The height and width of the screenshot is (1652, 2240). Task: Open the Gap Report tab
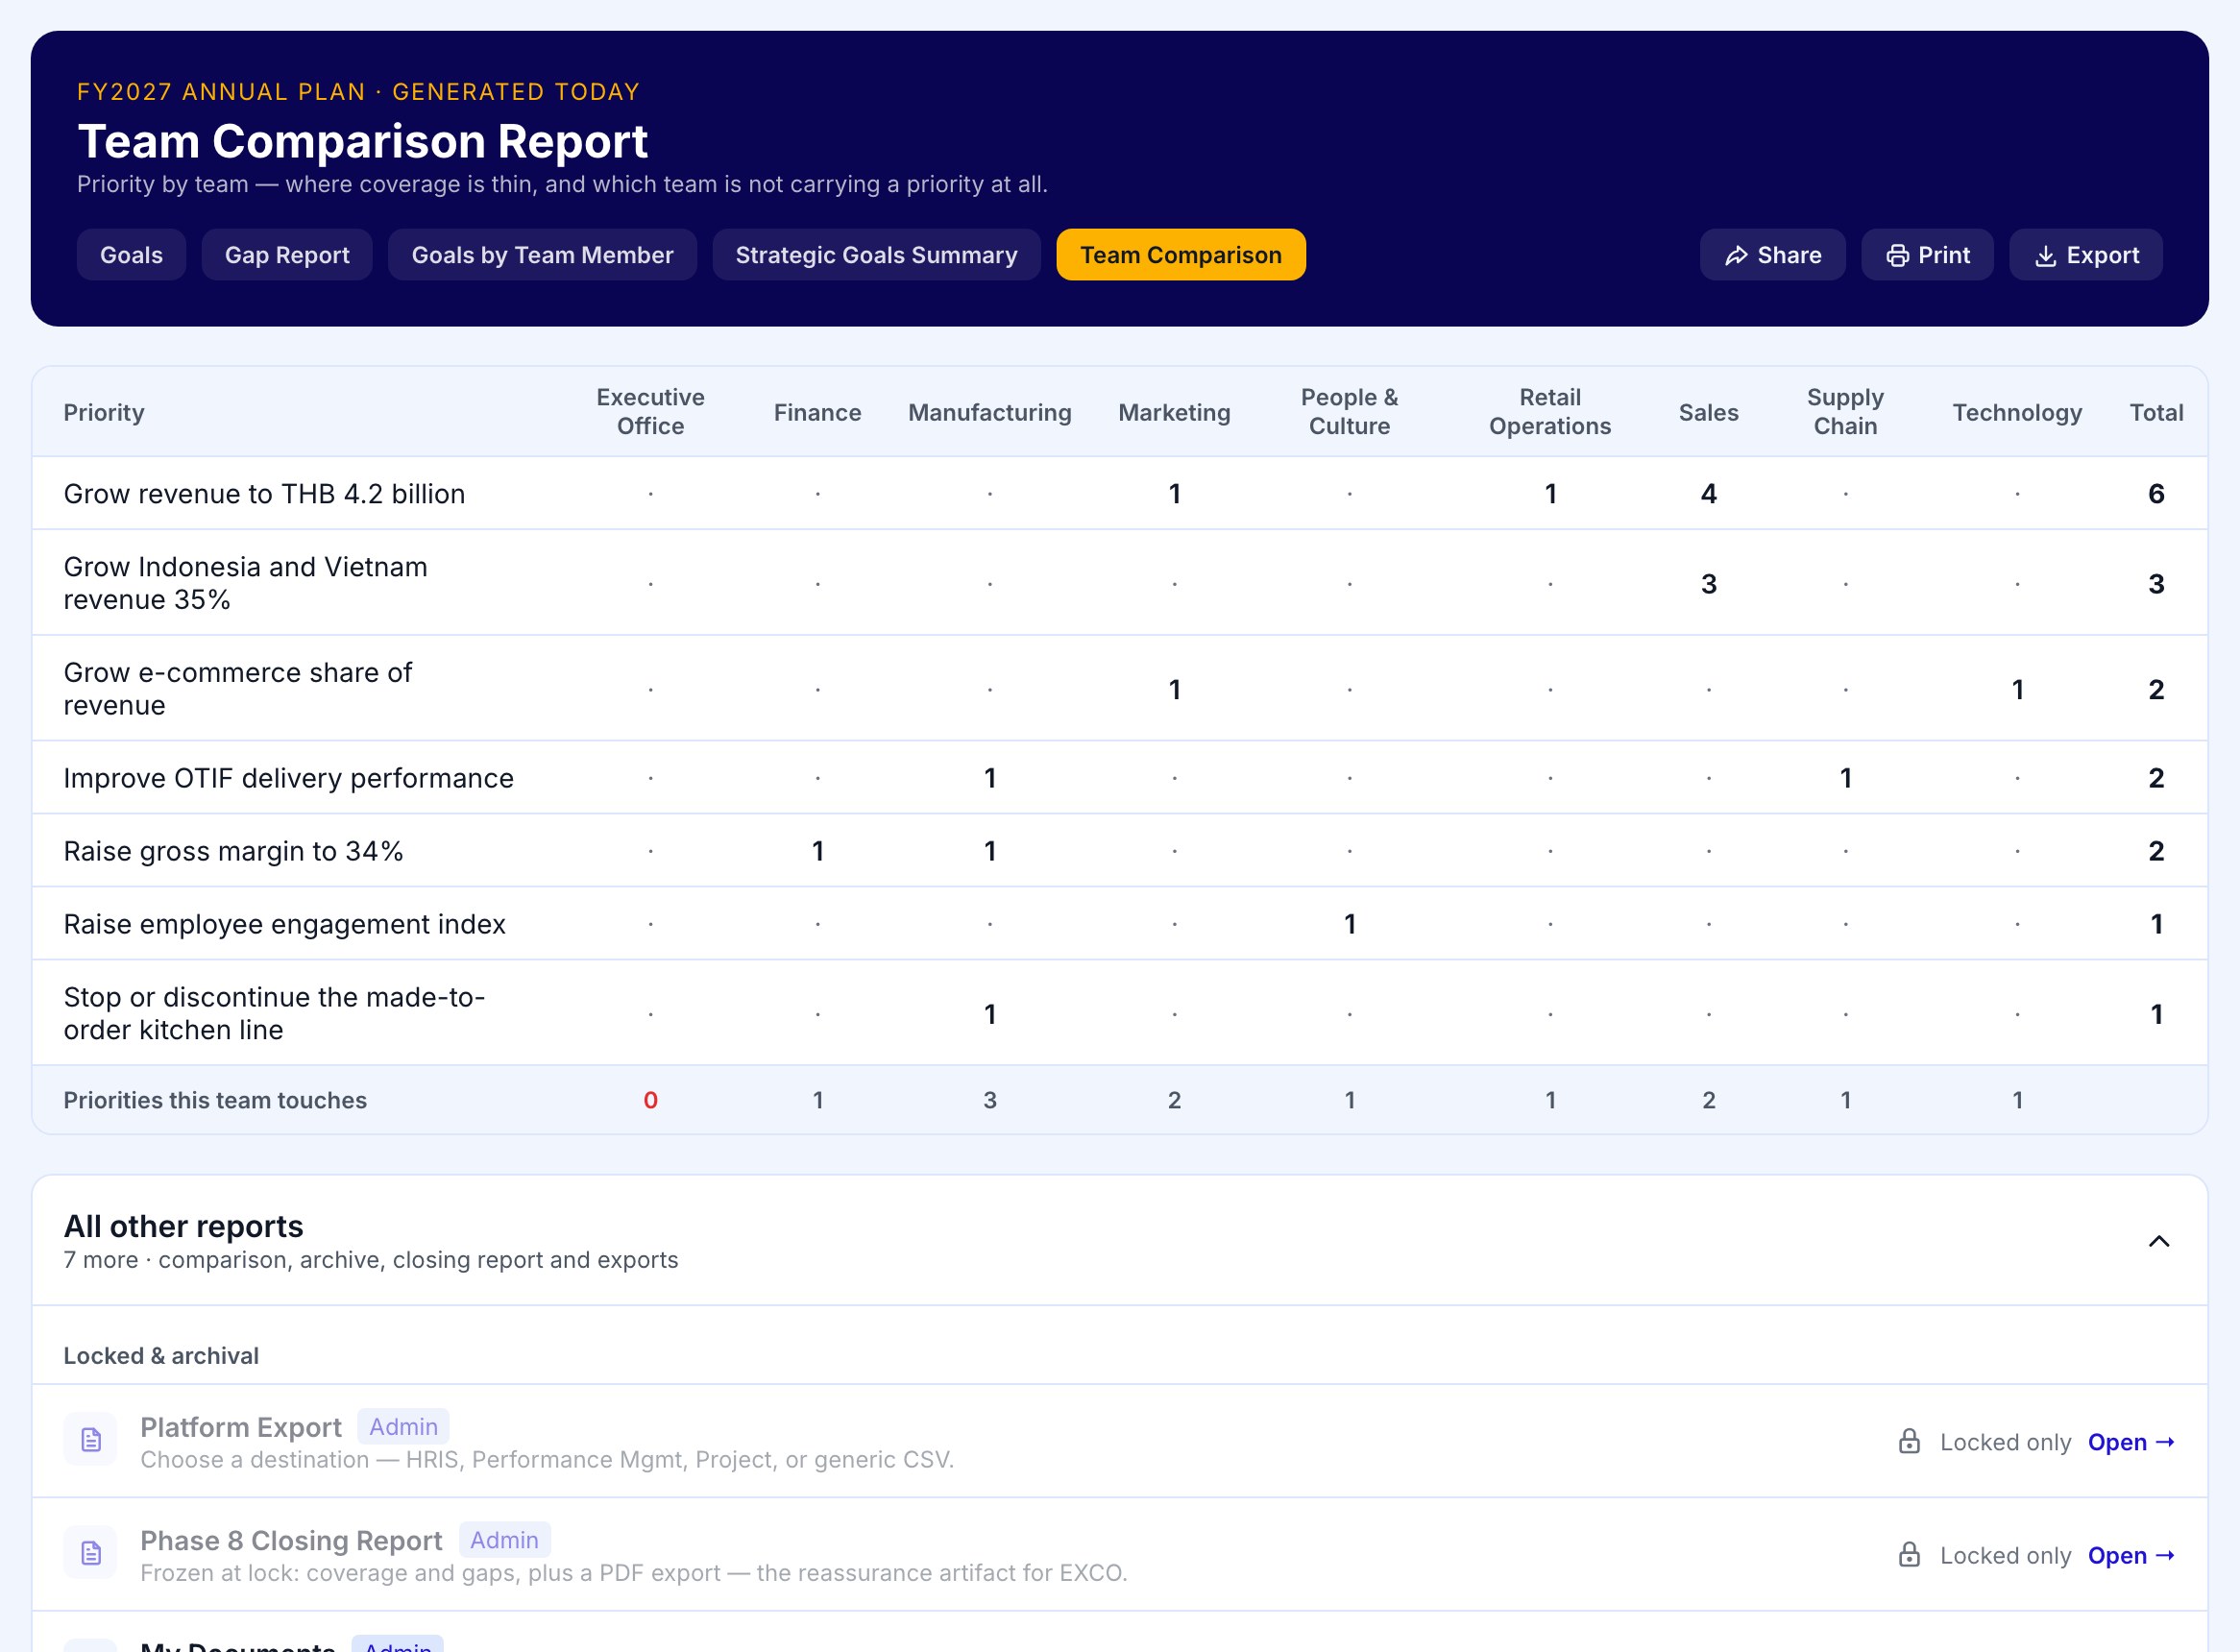(x=287, y=255)
